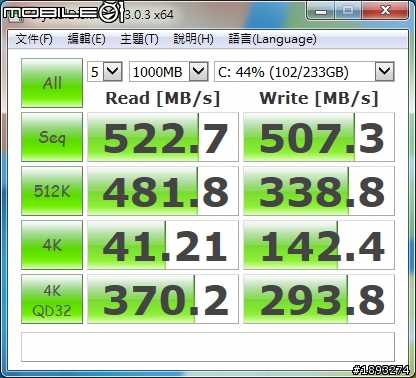Maximize the benchmark window
The image size is (416, 378).
pyautogui.click(x=348, y=11)
